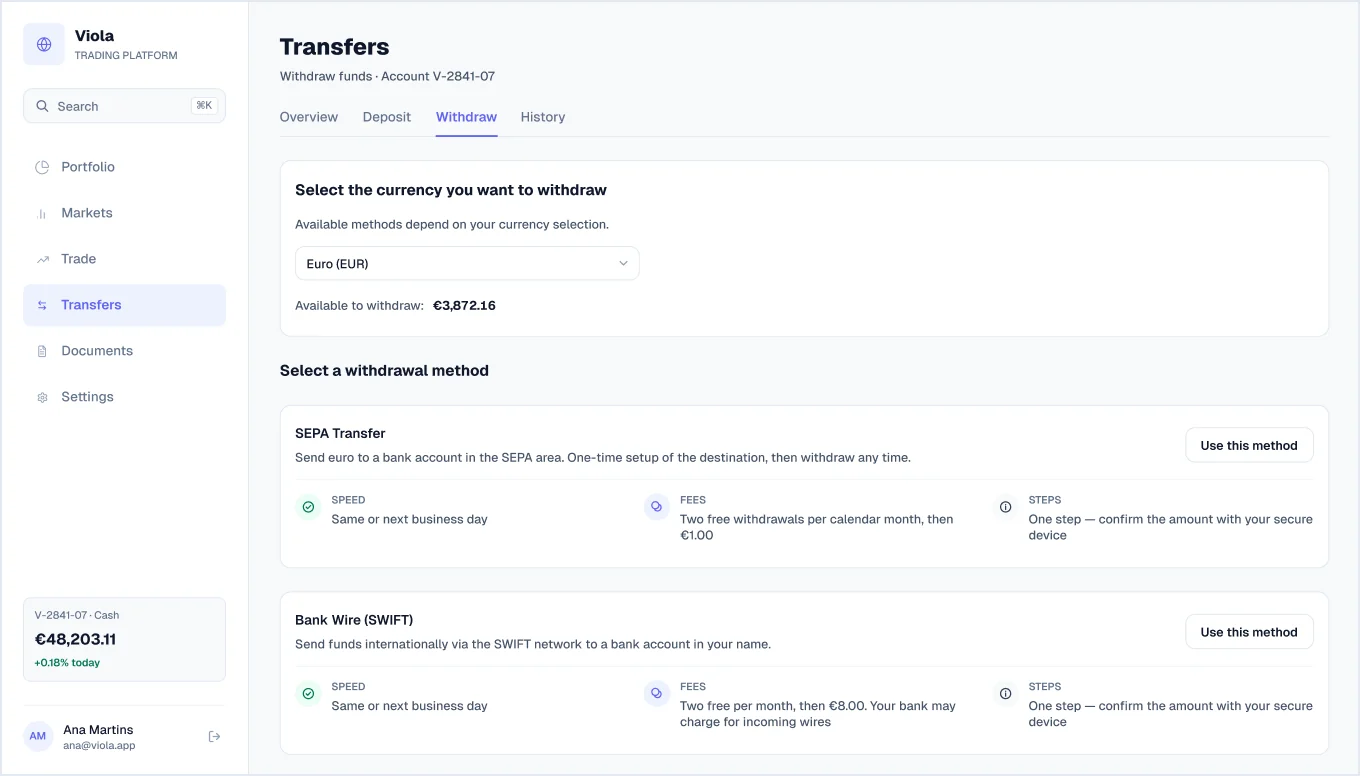Viewport: 1360px width, 776px height.
Task: Click the ana@viola.app email text
Action: (99, 746)
